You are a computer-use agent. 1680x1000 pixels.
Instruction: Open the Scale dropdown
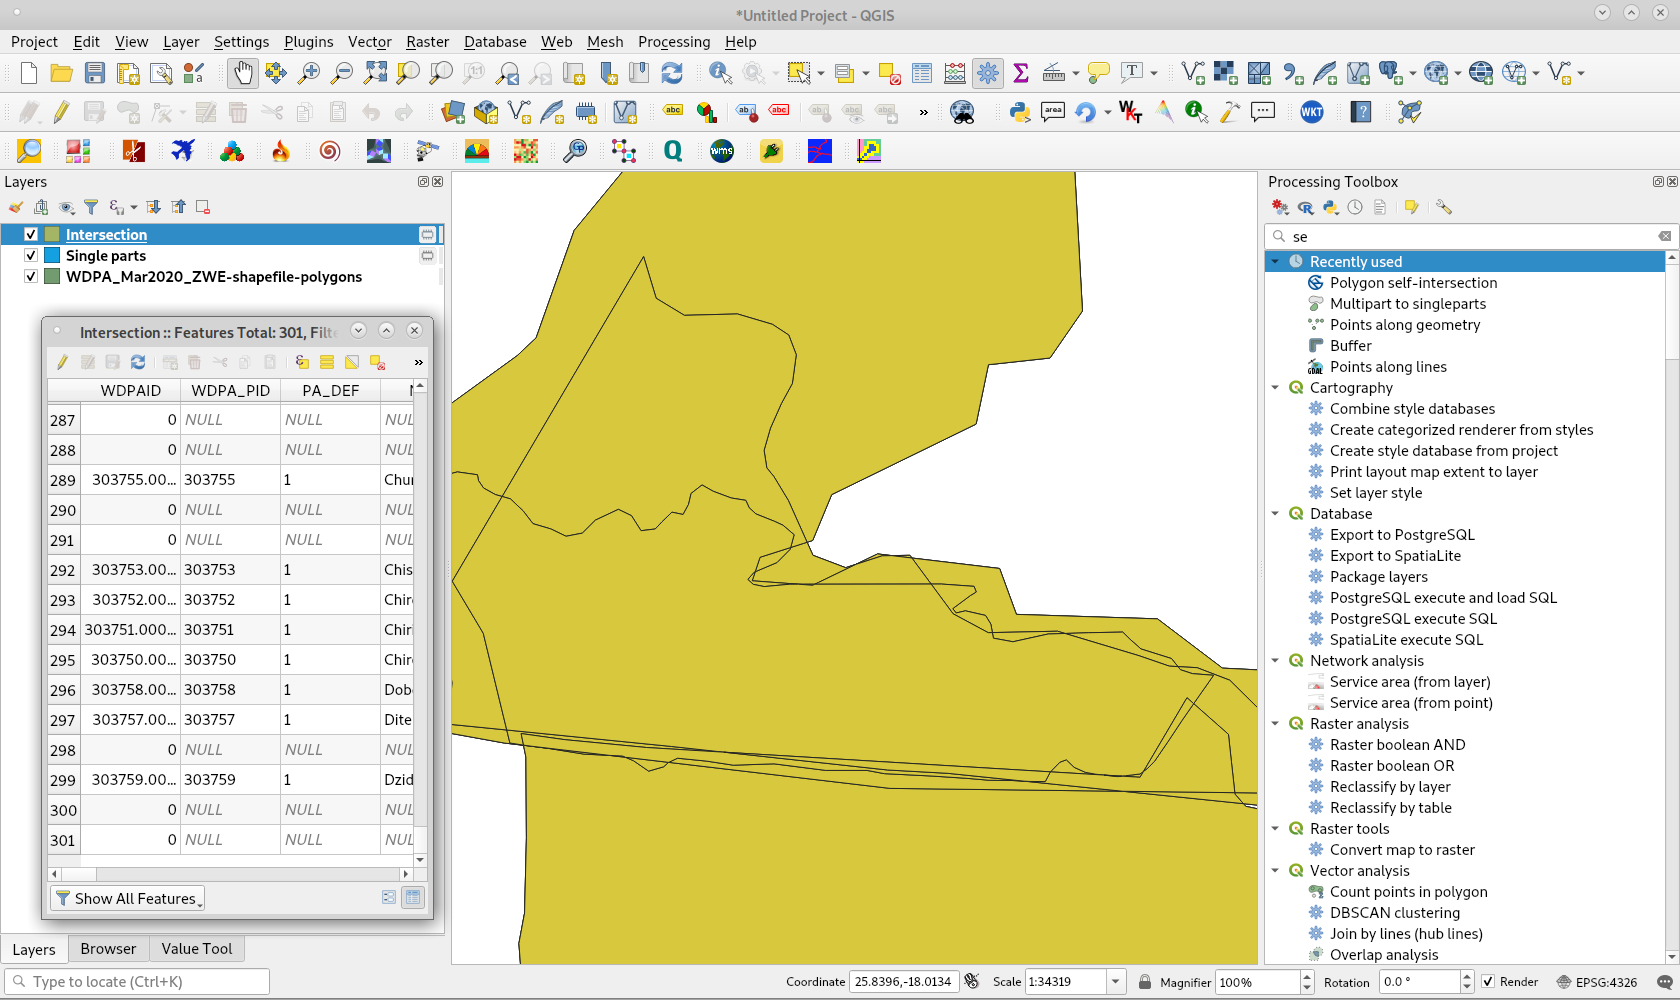pos(1116,982)
